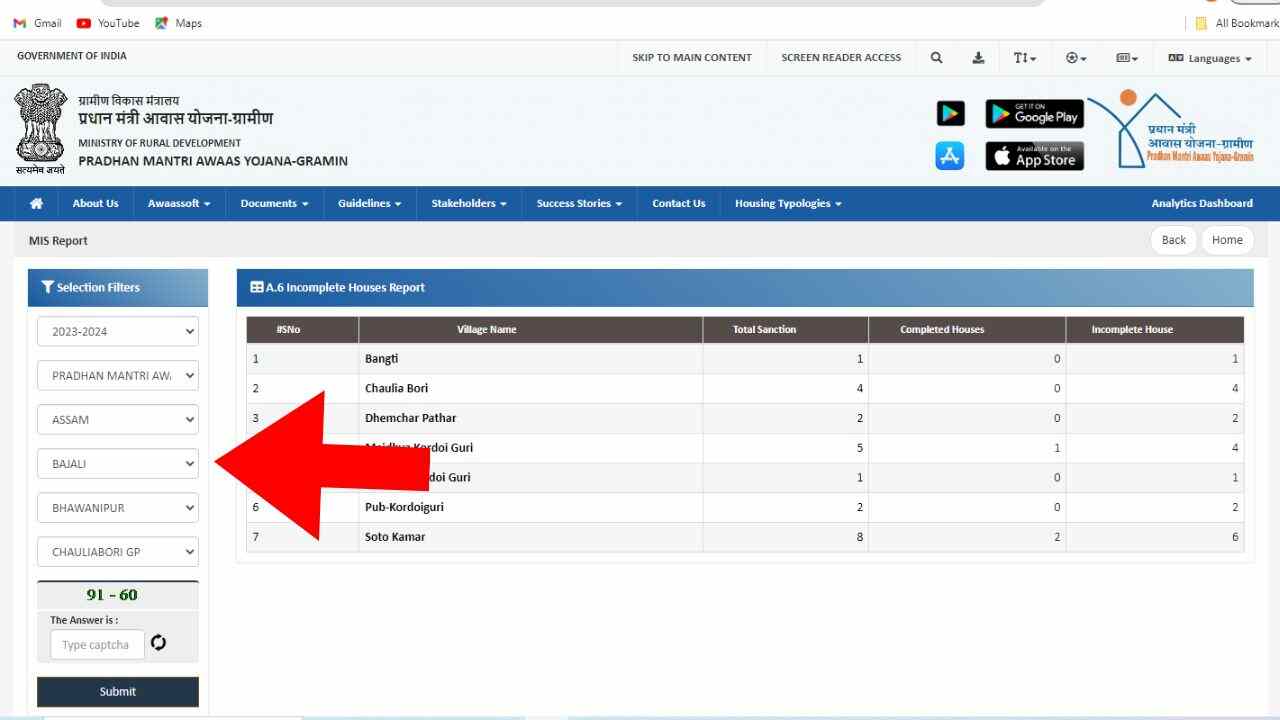Expand the Documents menu
1280x720 pixels.
tap(274, 203)
